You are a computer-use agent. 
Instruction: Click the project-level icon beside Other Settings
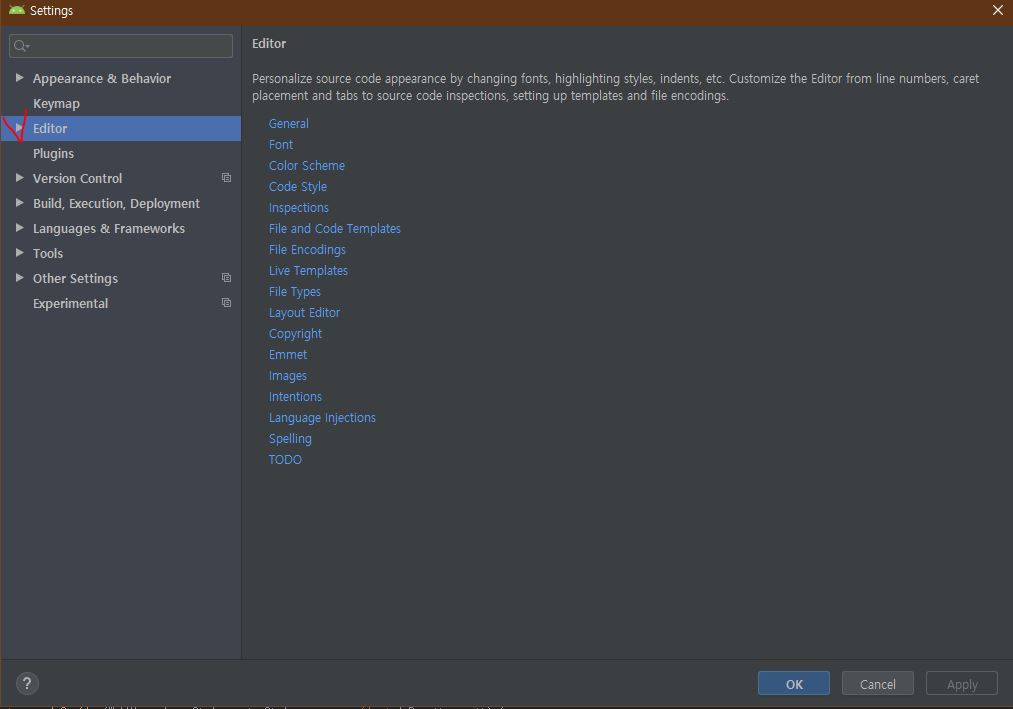(x=226, y=278)
